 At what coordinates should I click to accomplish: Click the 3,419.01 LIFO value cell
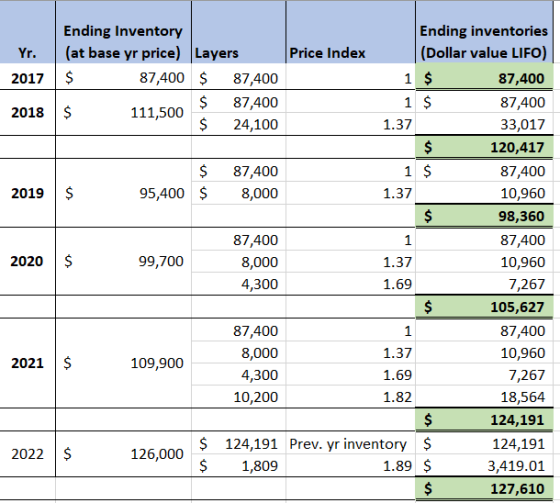[484, 465]
